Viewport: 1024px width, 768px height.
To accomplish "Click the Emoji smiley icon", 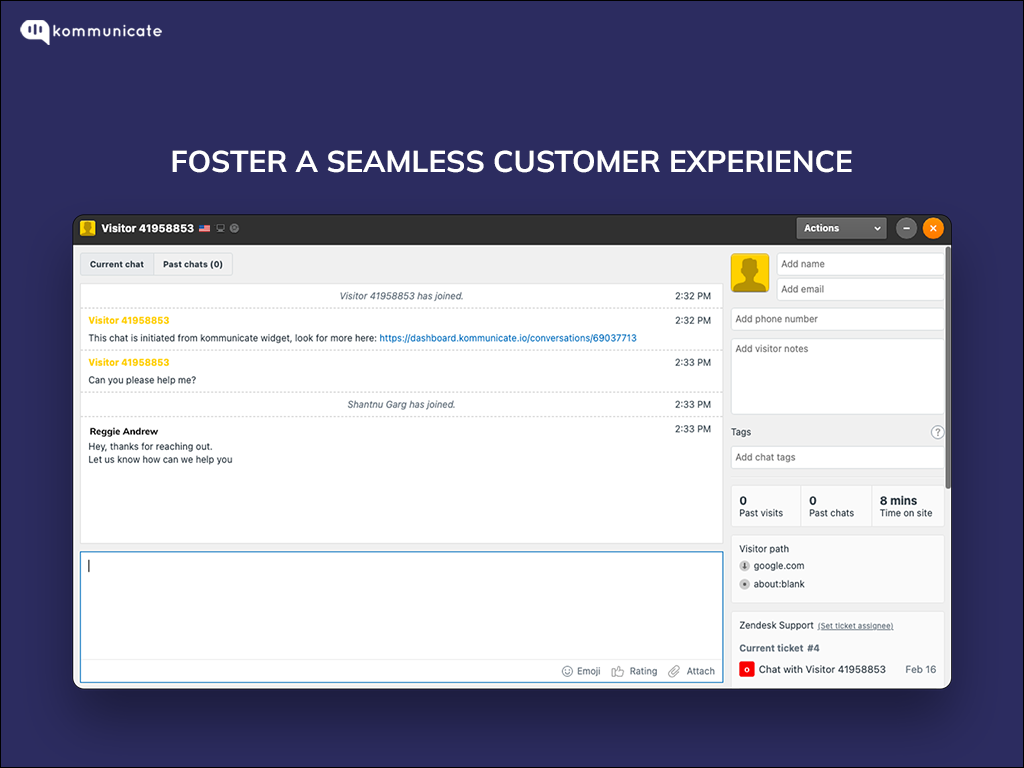I will 567,671.
